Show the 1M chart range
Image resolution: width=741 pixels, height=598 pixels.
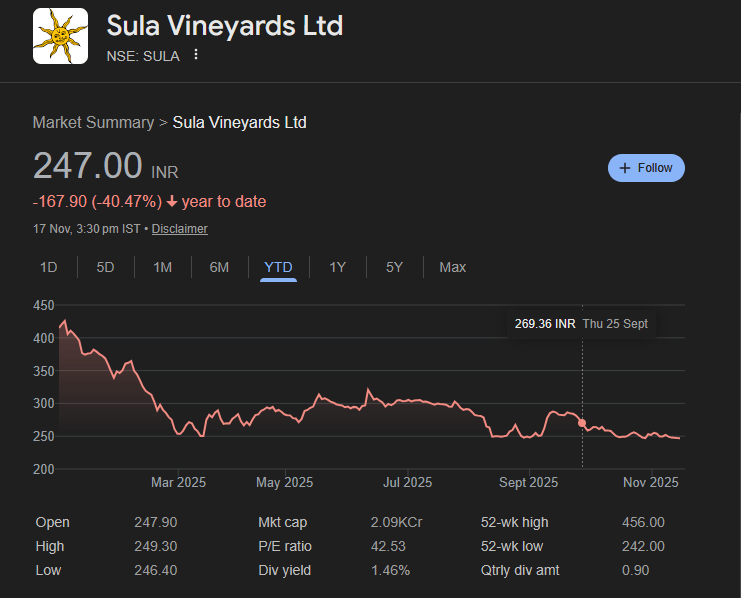tap(162, 267)
